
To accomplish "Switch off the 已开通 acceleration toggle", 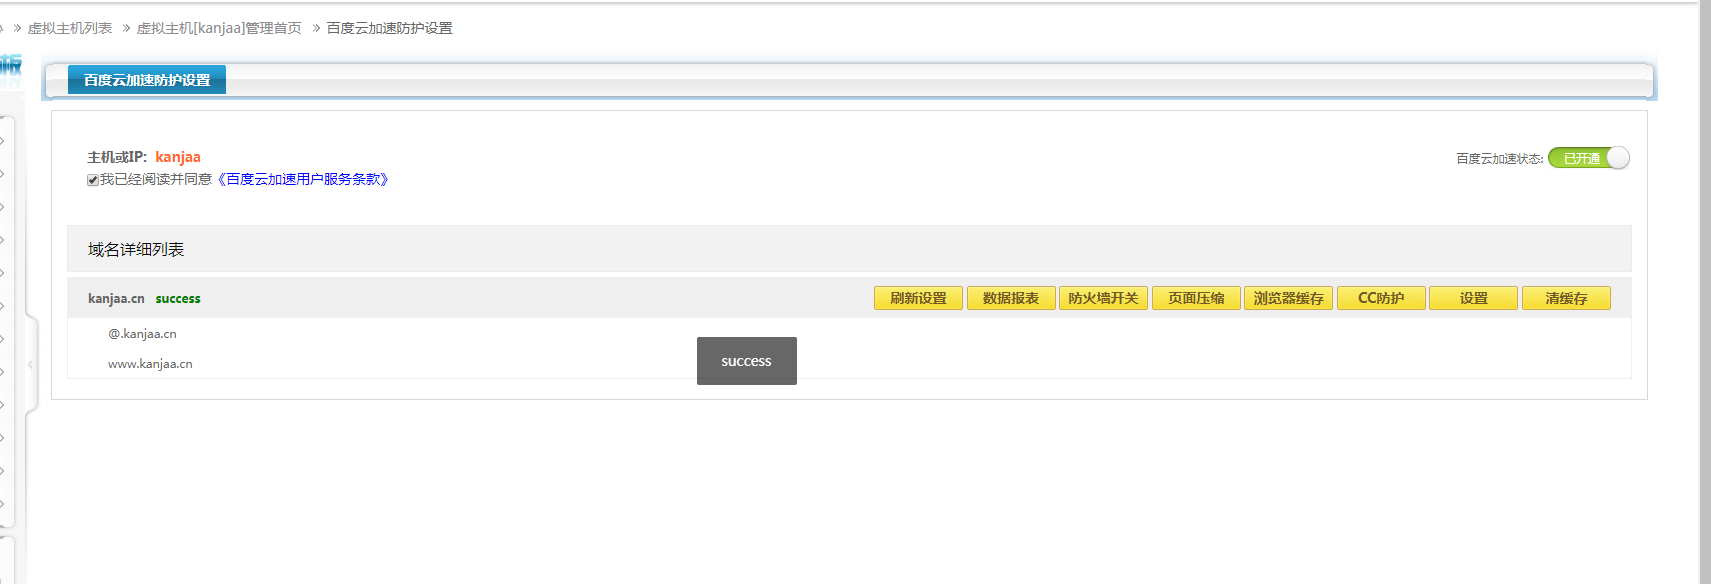I will tap(1588, 158).
